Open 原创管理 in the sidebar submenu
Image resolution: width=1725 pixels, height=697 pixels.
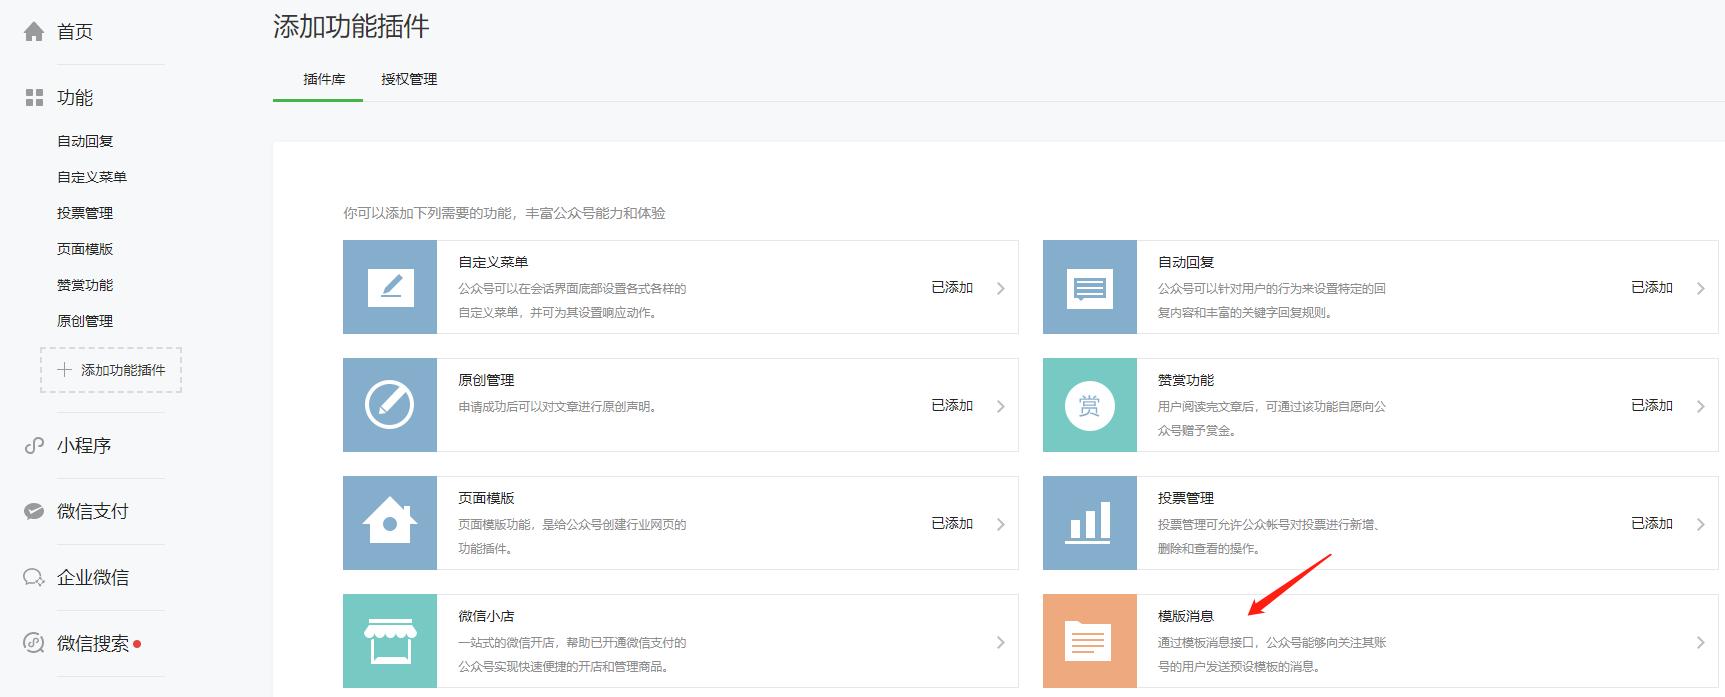pyautogui.click(x=85, y=321)
